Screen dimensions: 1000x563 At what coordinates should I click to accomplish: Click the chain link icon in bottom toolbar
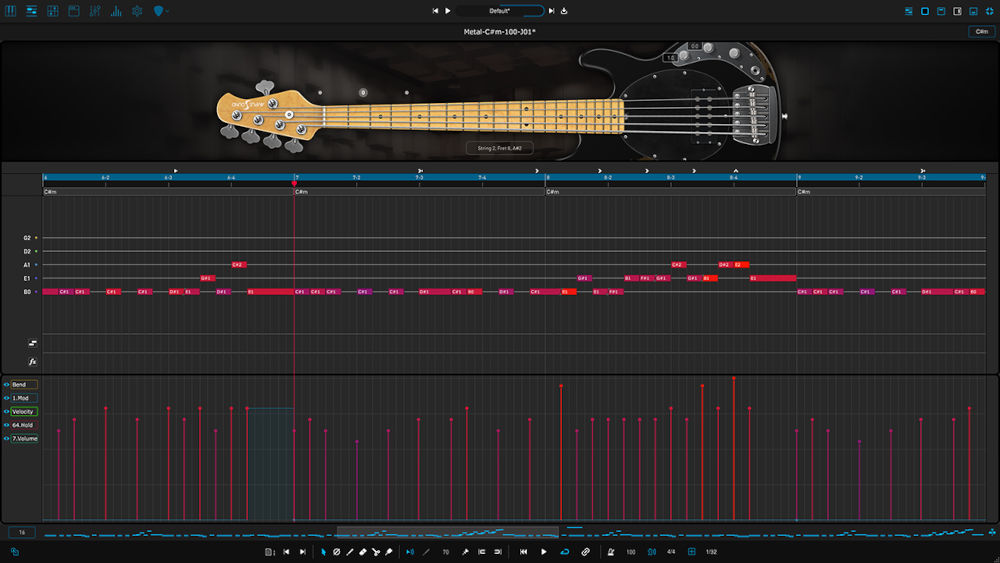pyautogui.click(x=585, y=552)
